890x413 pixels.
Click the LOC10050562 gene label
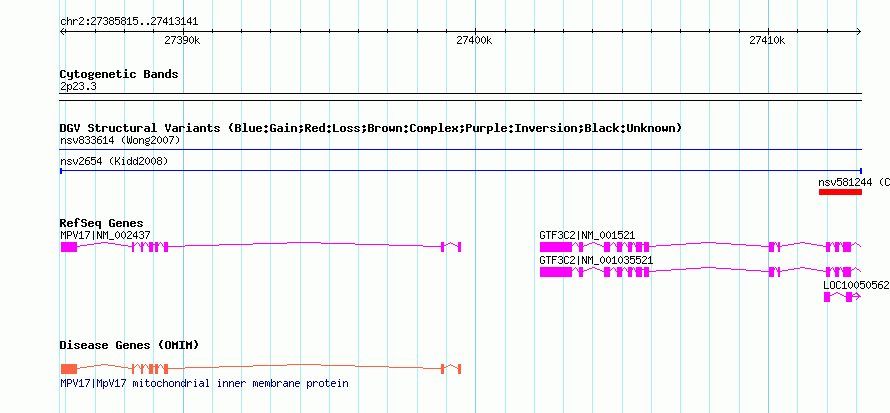pyautogui.click(x=856, y=285)
